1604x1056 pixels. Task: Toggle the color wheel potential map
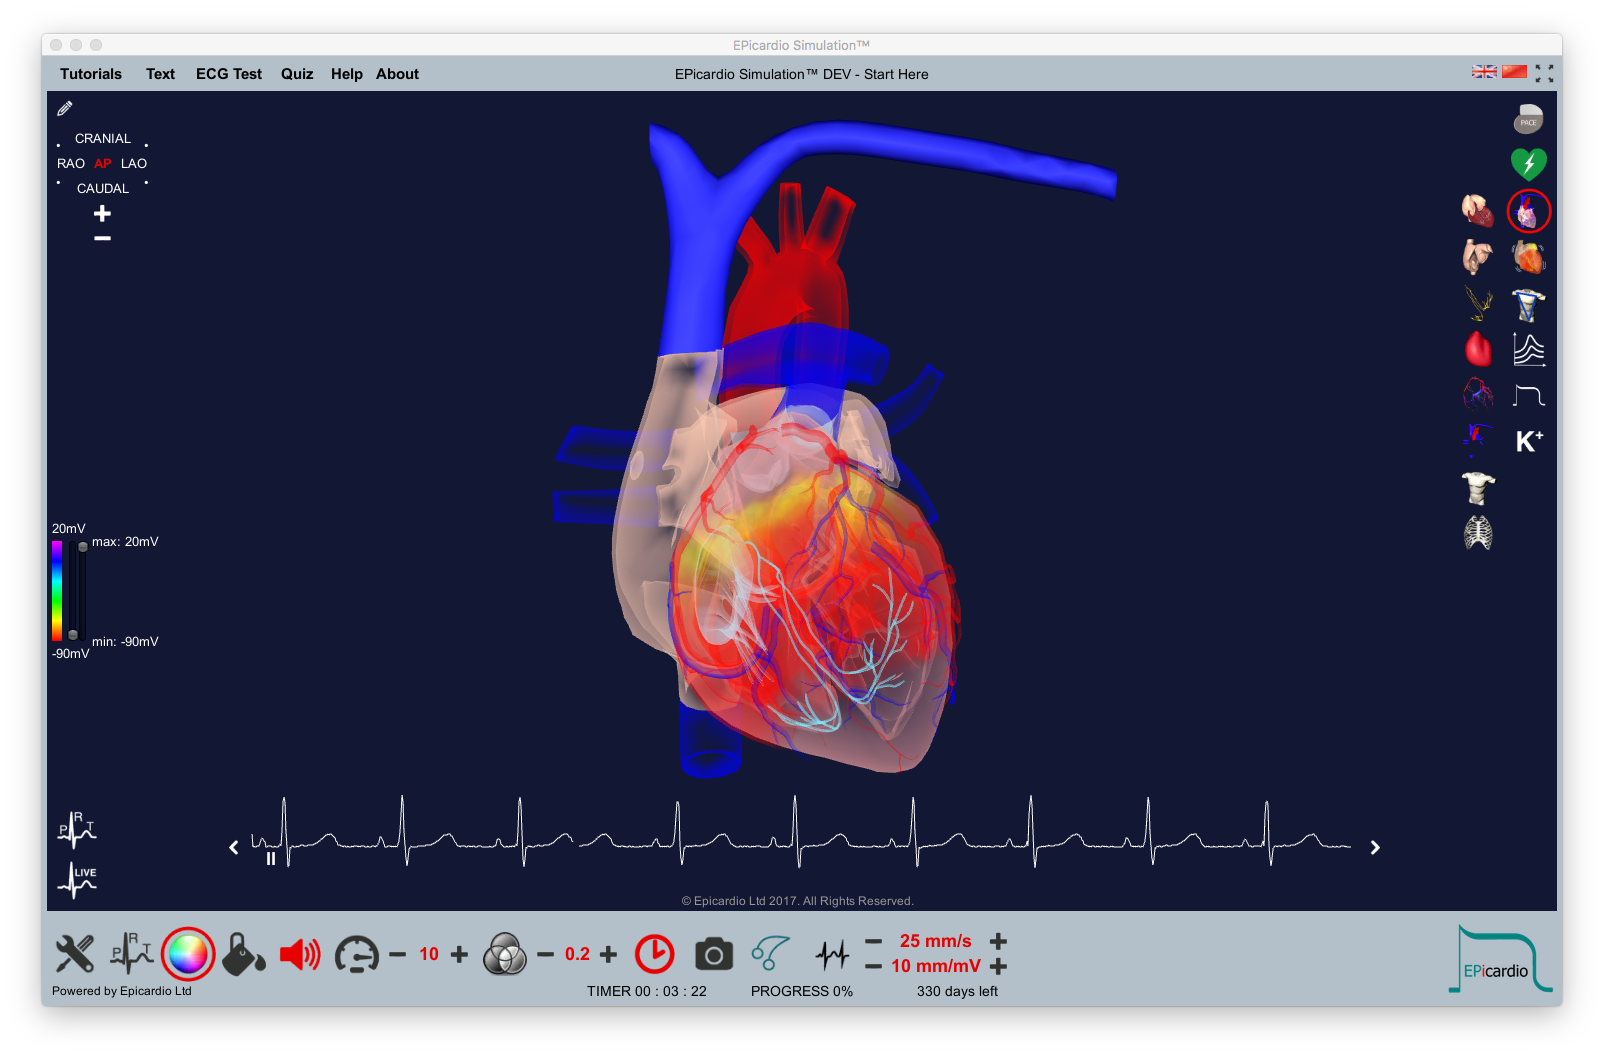coord(188,954)
